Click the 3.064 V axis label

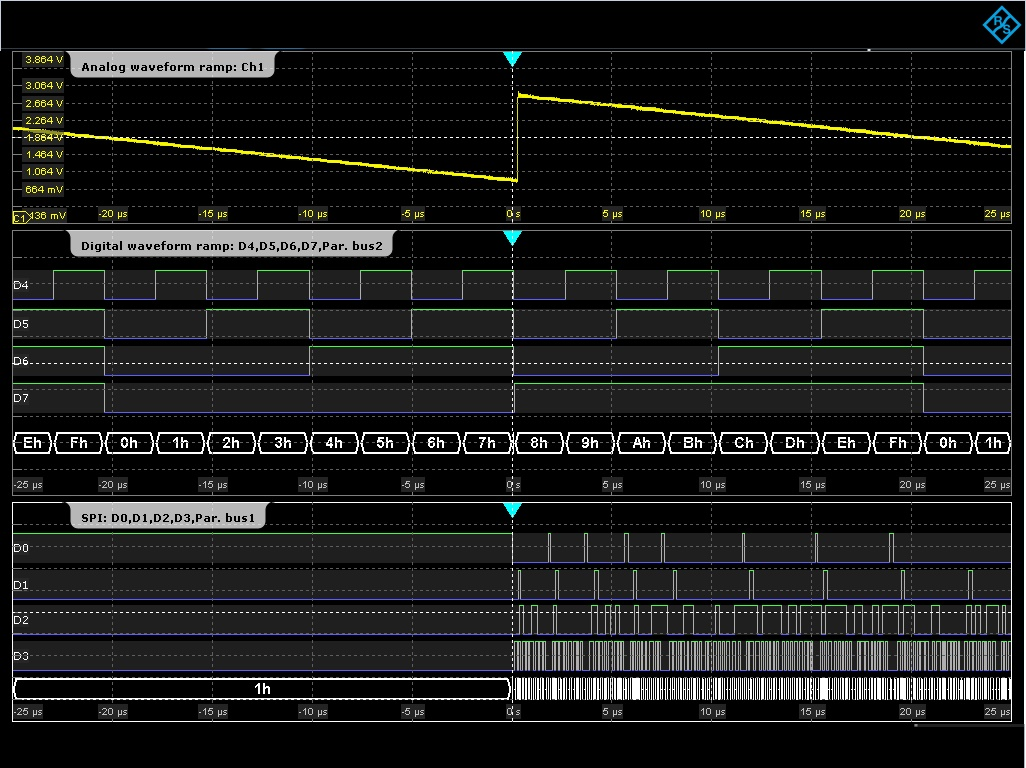[x=43, y=86]
